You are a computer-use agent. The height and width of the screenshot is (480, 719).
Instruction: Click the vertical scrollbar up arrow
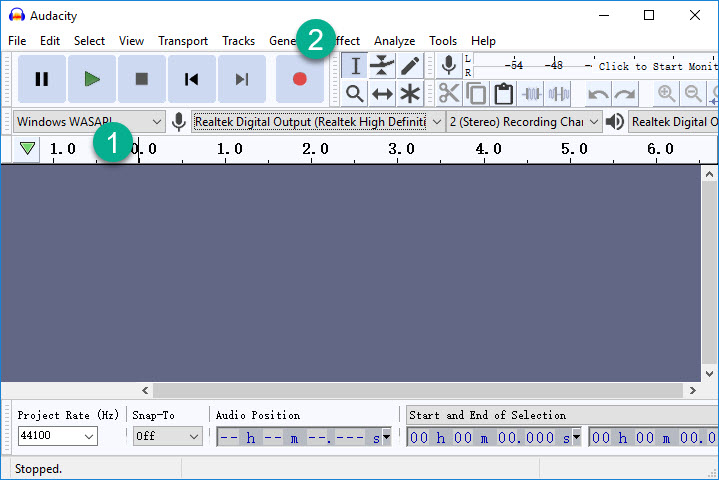pyautogui.click(x=709, y=174)
